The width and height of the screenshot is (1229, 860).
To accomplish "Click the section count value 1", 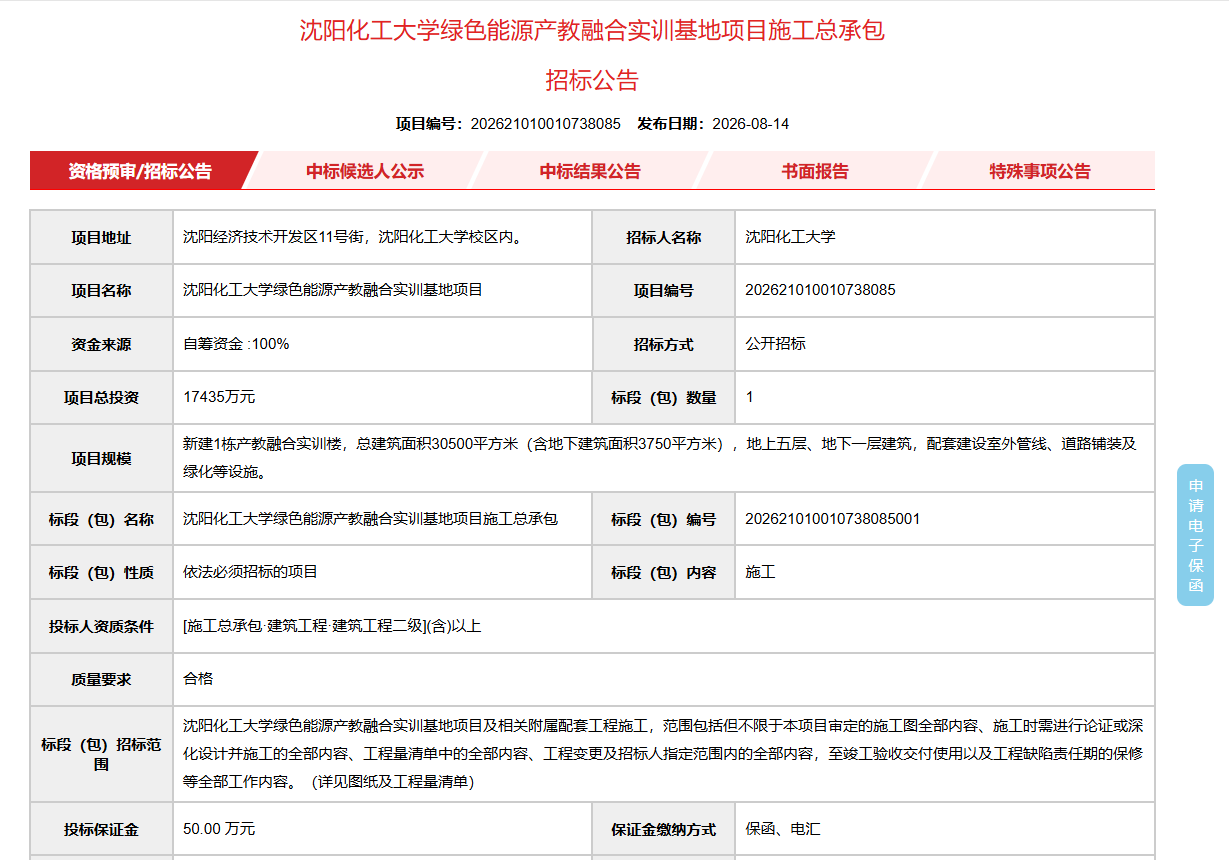I will coord(750,397).
